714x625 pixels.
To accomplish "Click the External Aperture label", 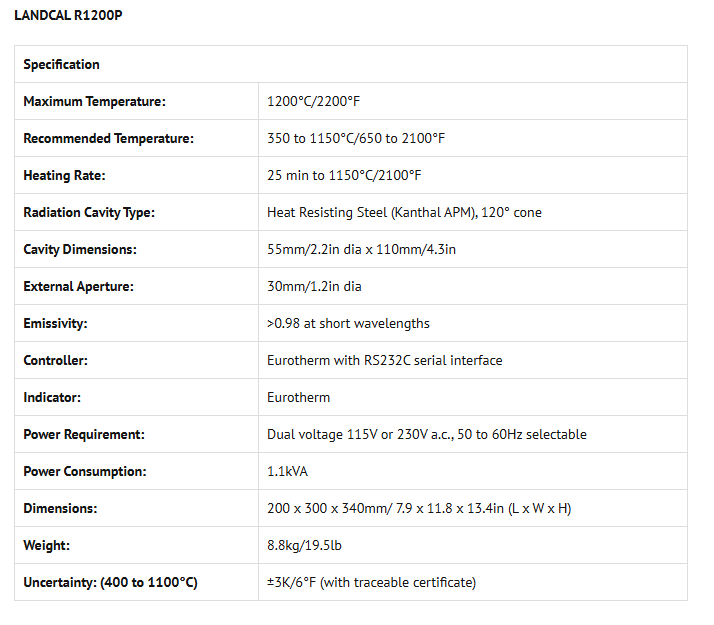I will (x=78, y=286).
